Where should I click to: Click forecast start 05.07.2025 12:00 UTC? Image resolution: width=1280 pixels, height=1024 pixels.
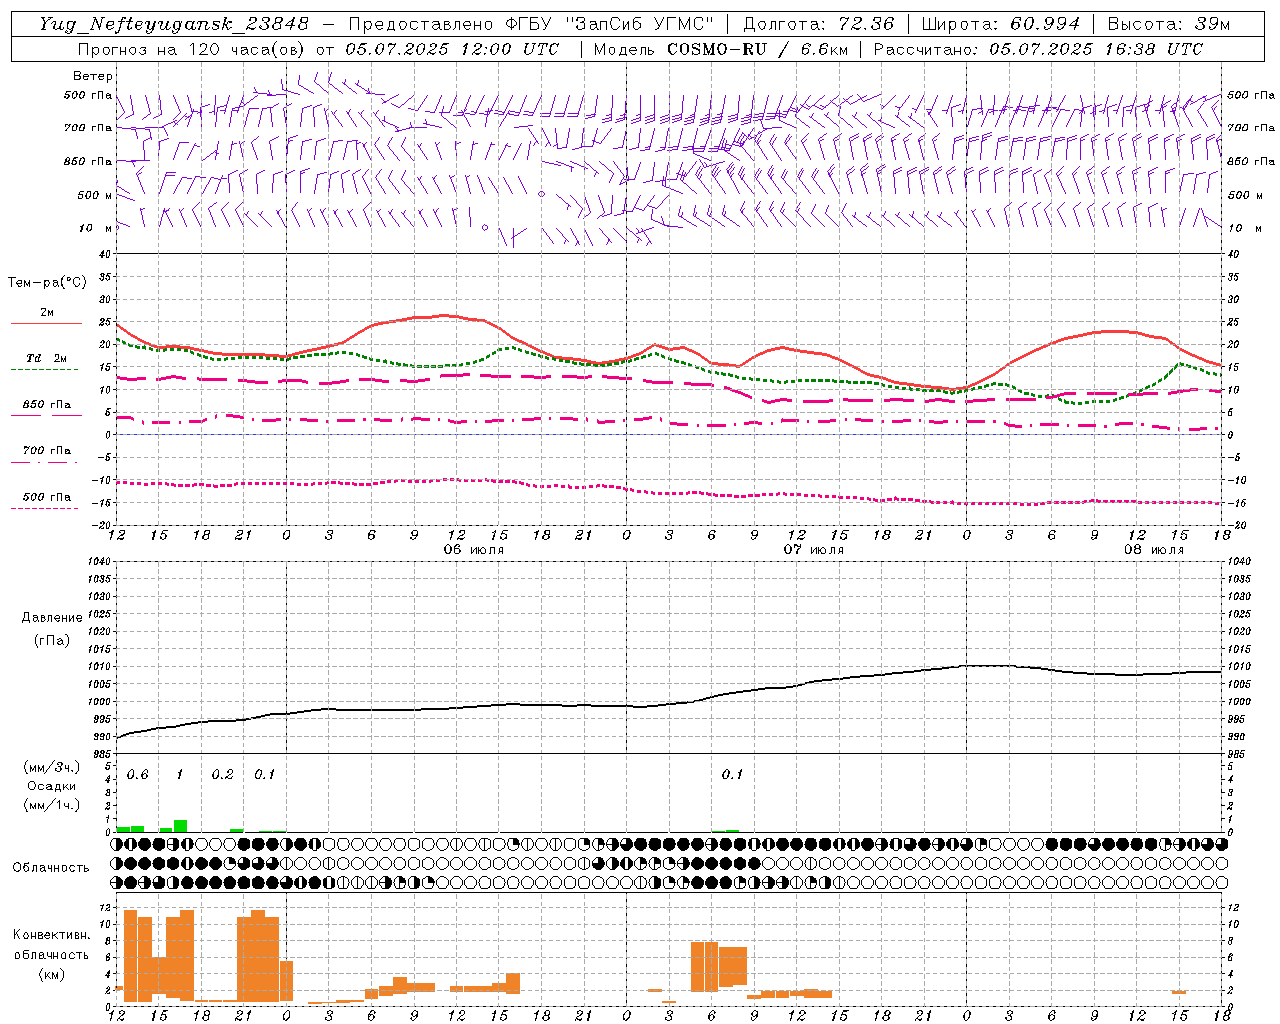pyautogui.click(x=451, y=49)
